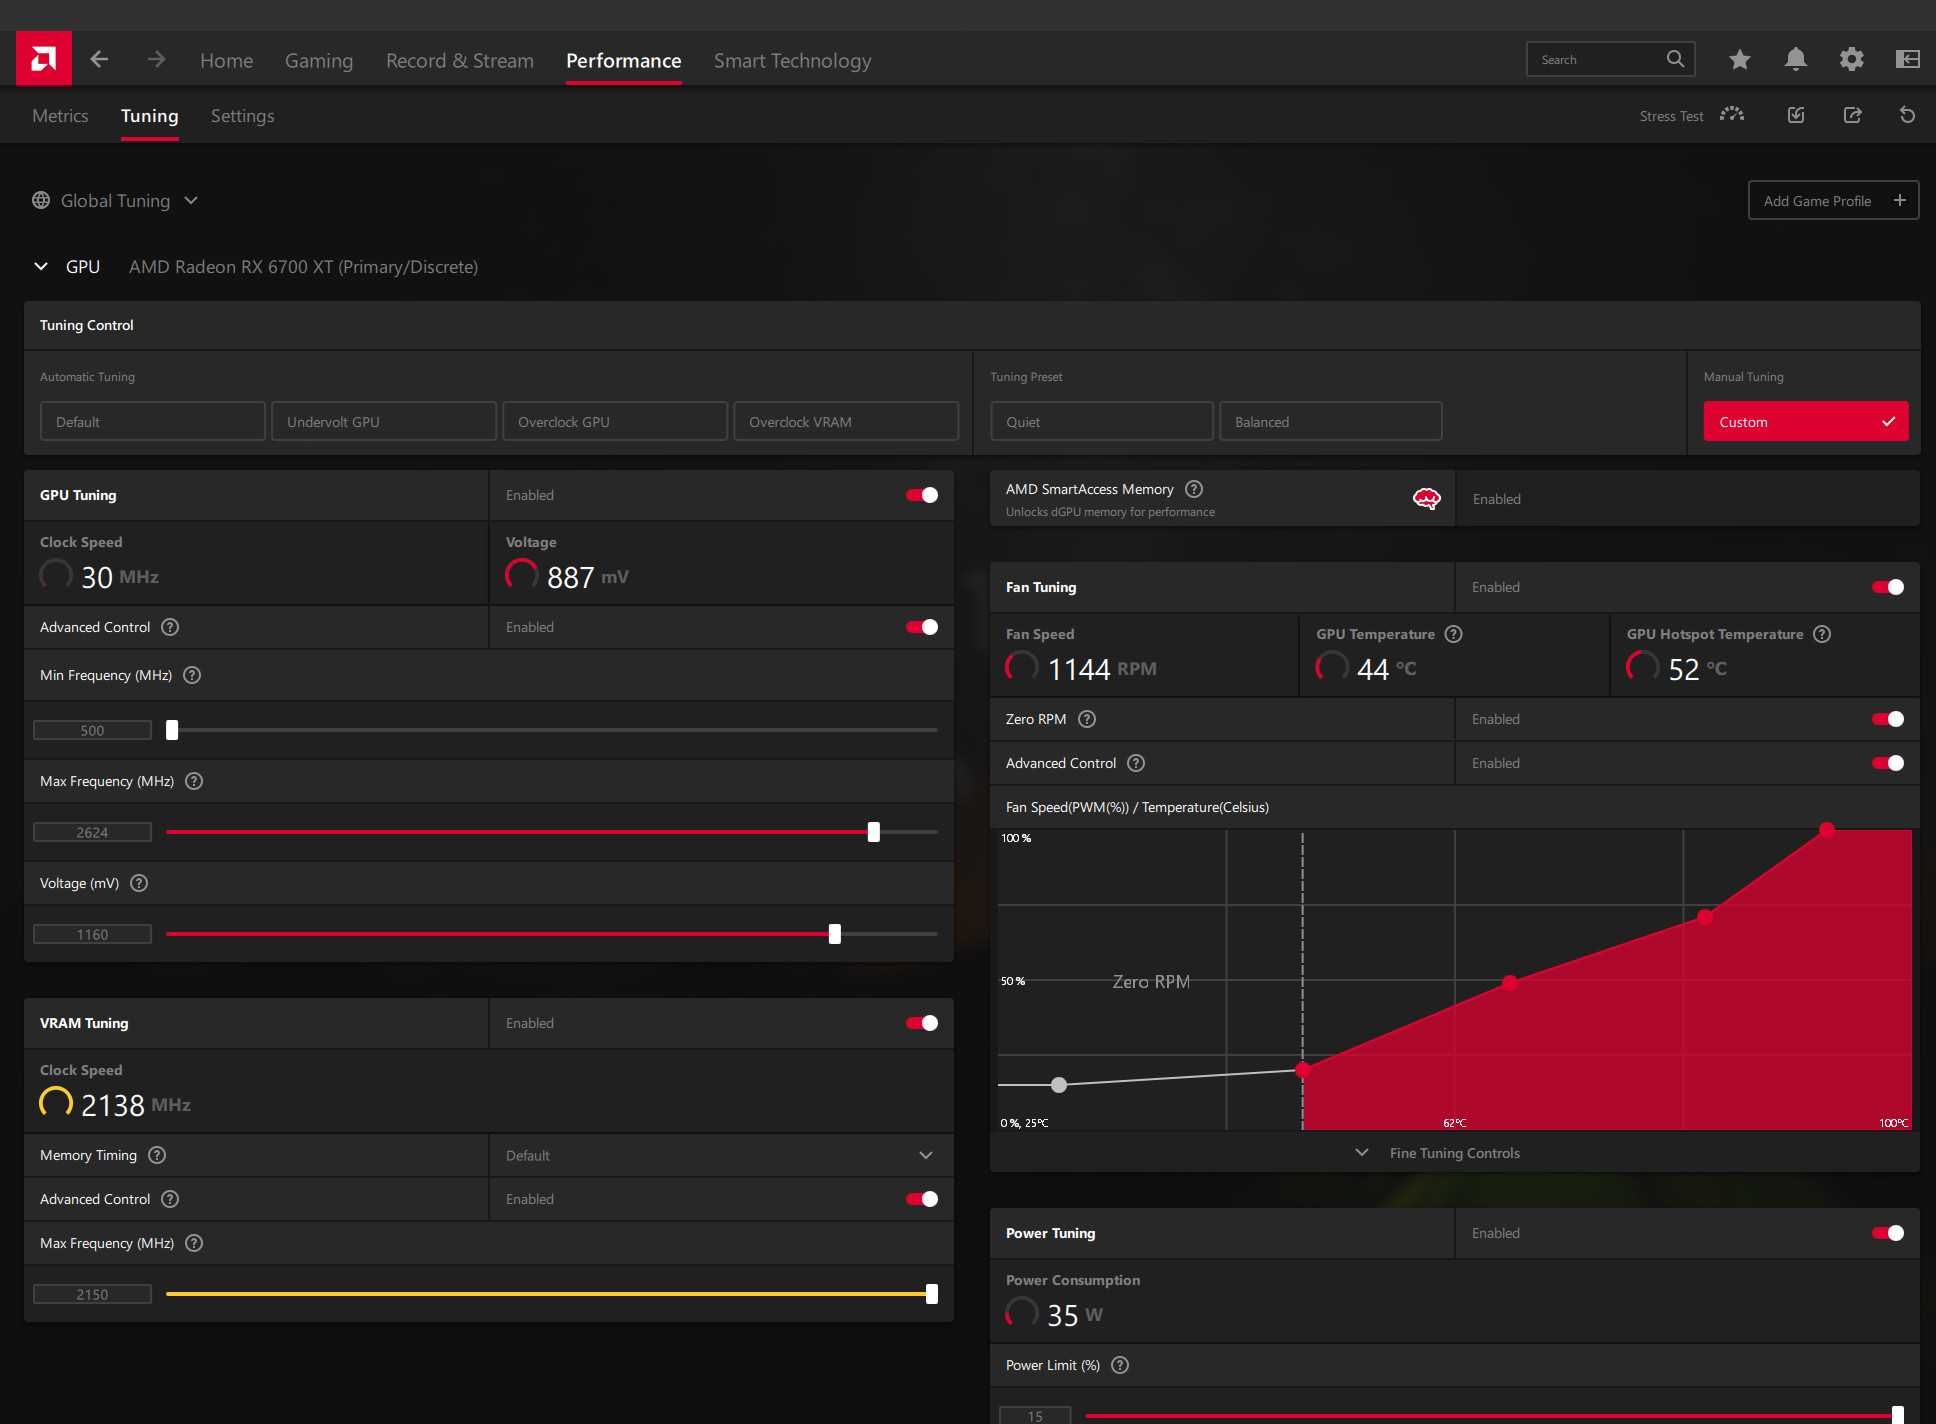Viewport: 1936px width, 1424px height.
Task: Open the notifications bell
Action: point(1796,59)
